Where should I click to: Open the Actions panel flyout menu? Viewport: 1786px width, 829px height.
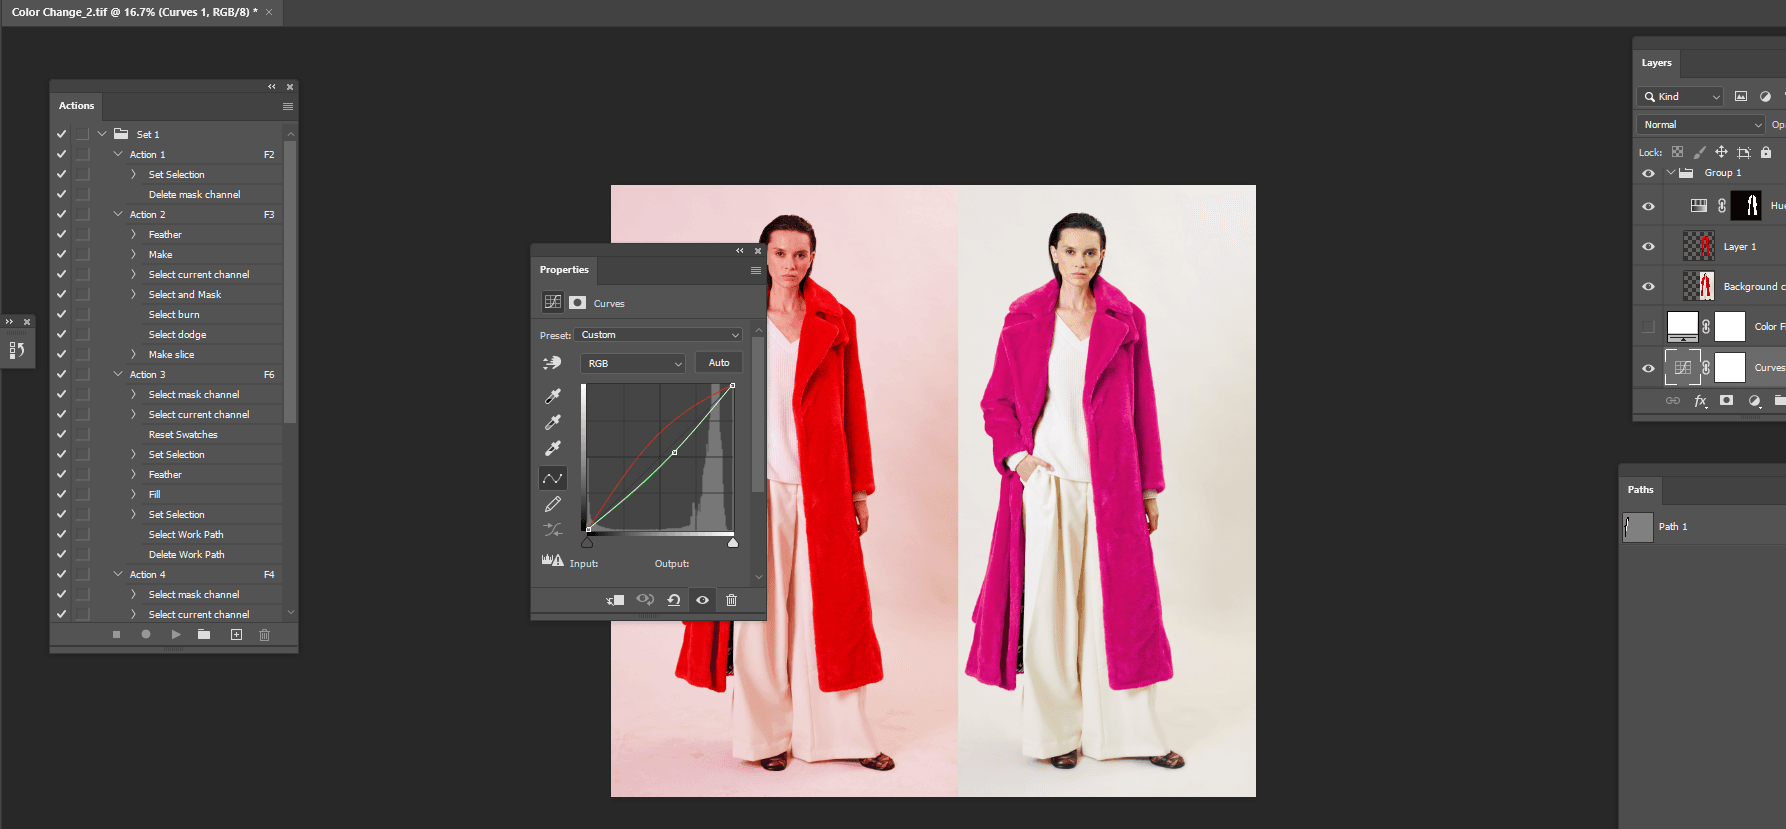[288, 106]
